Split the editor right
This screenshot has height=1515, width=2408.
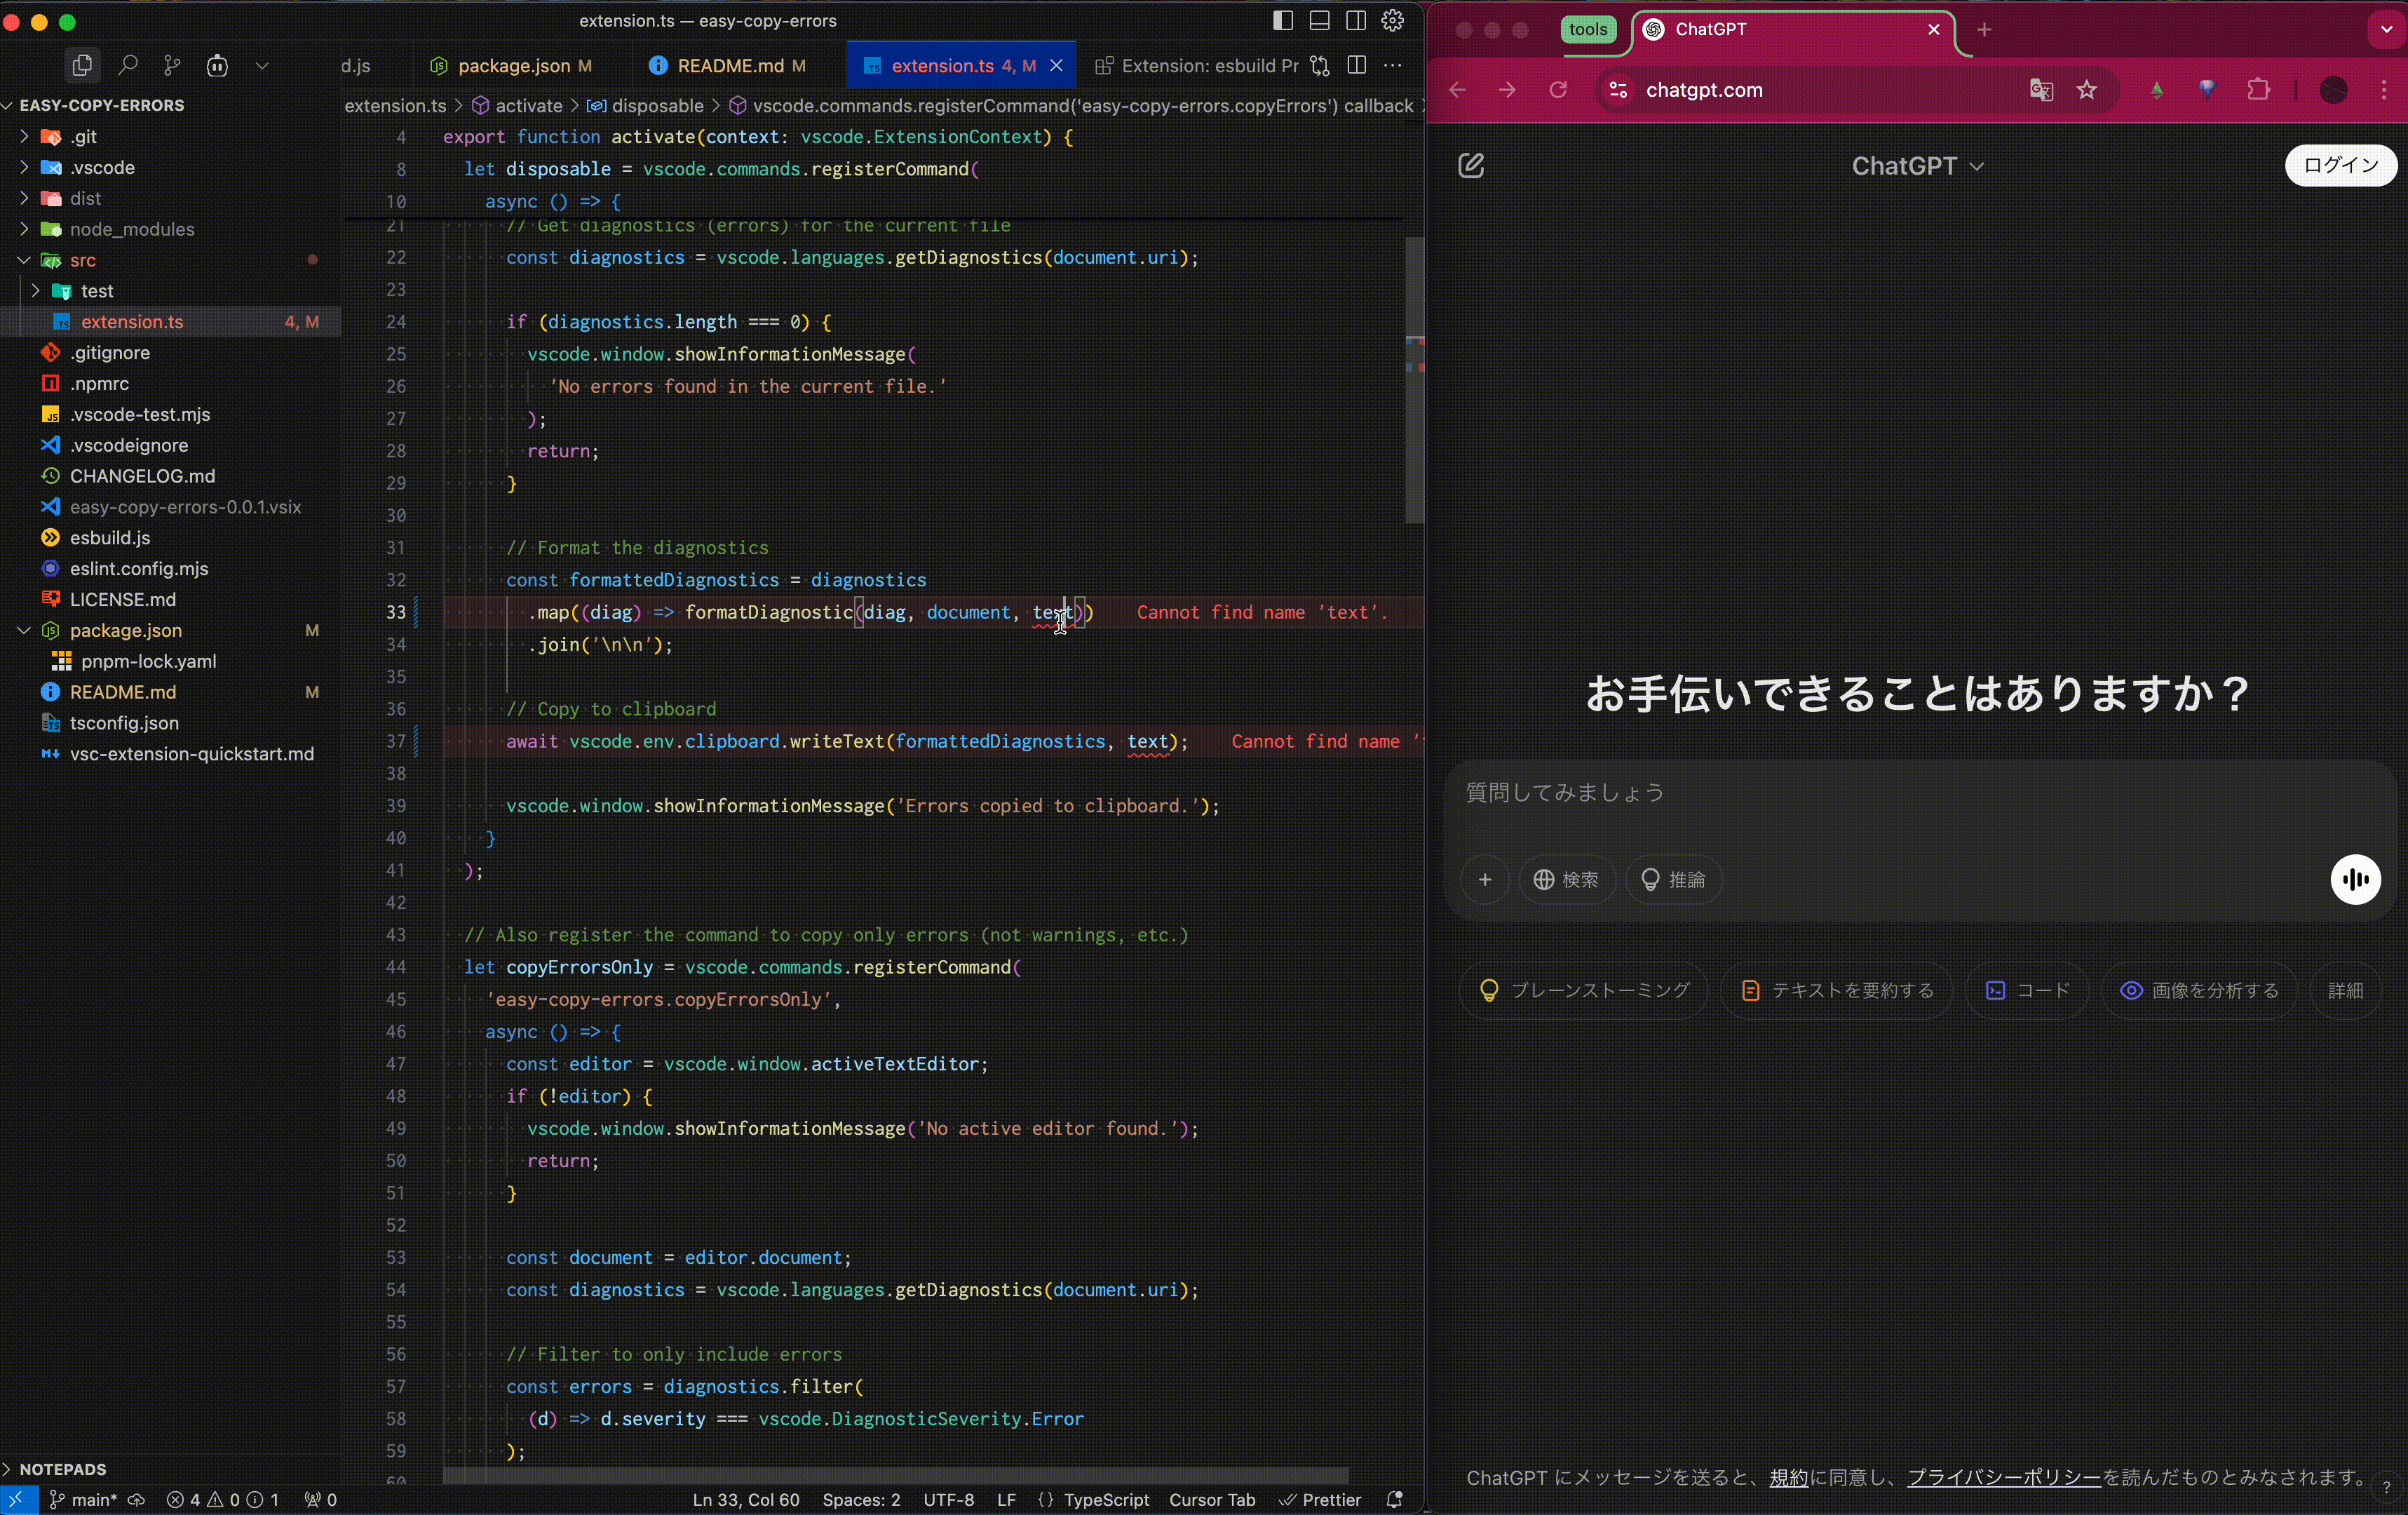pos(1356,66)
